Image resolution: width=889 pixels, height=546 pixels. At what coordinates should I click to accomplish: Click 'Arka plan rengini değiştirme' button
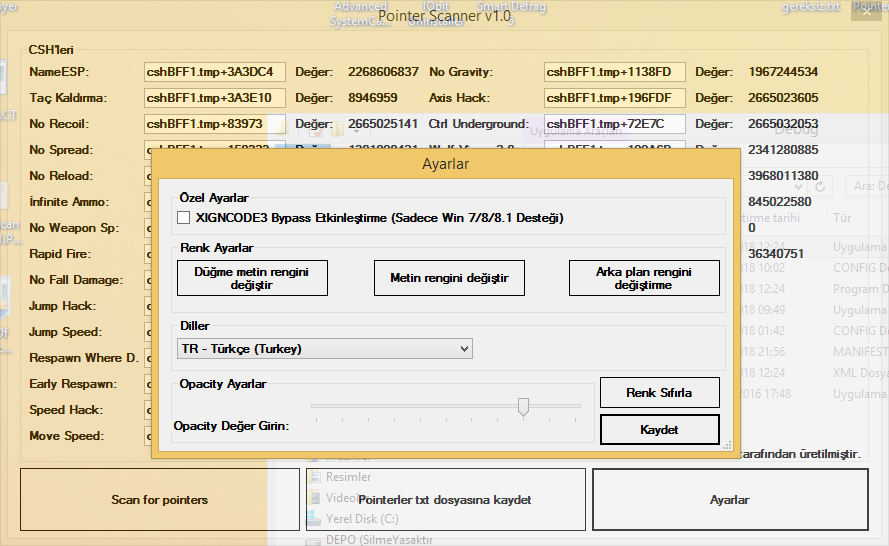coord(644,278)
